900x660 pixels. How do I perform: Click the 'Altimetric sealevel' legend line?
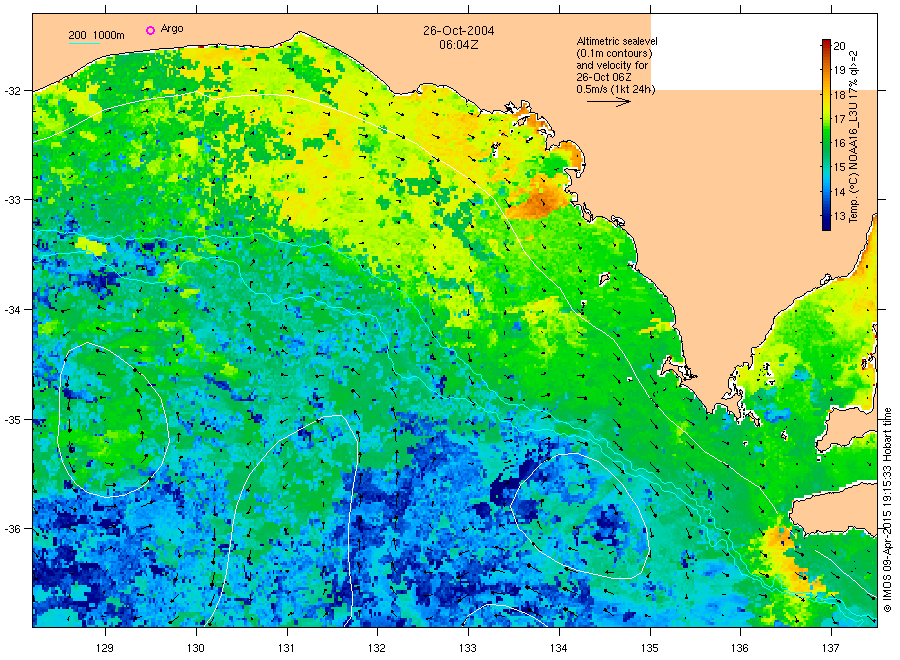[617, 41]
